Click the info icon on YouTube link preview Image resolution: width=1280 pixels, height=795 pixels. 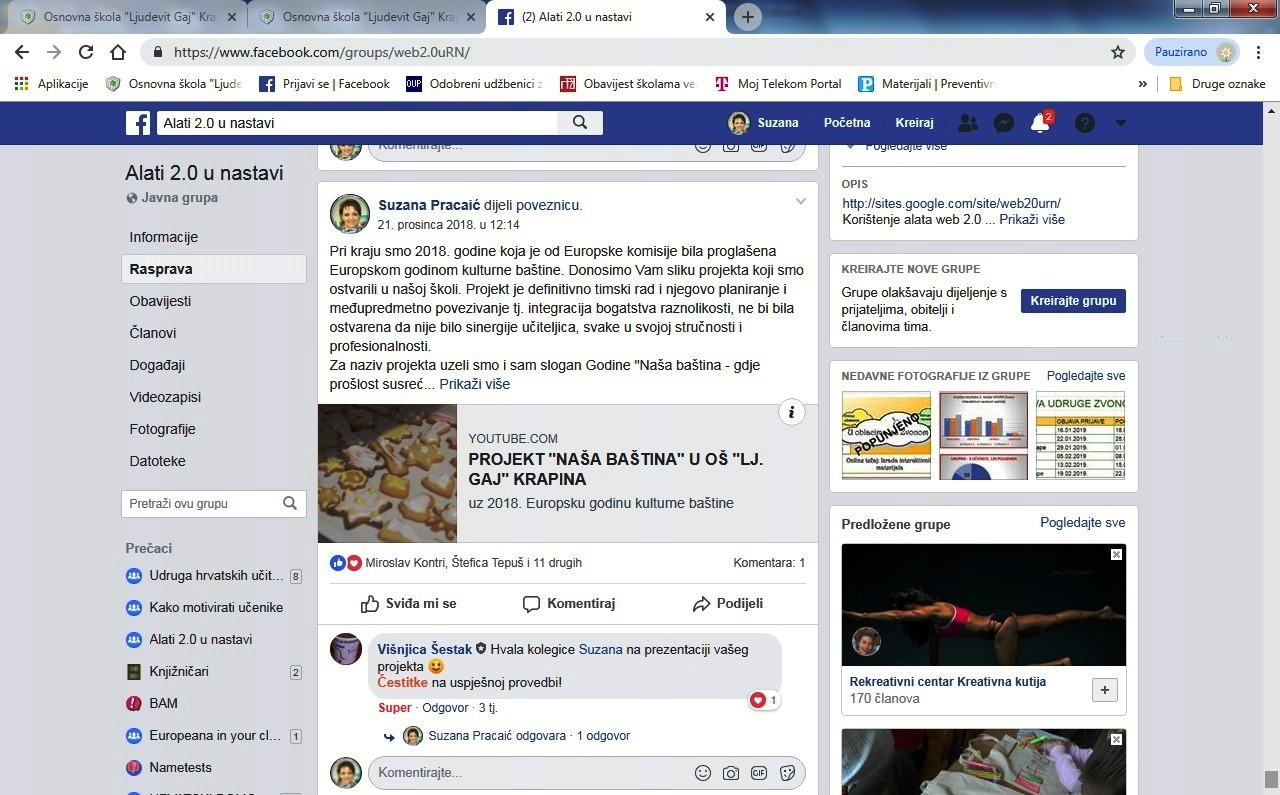point(791,412)
